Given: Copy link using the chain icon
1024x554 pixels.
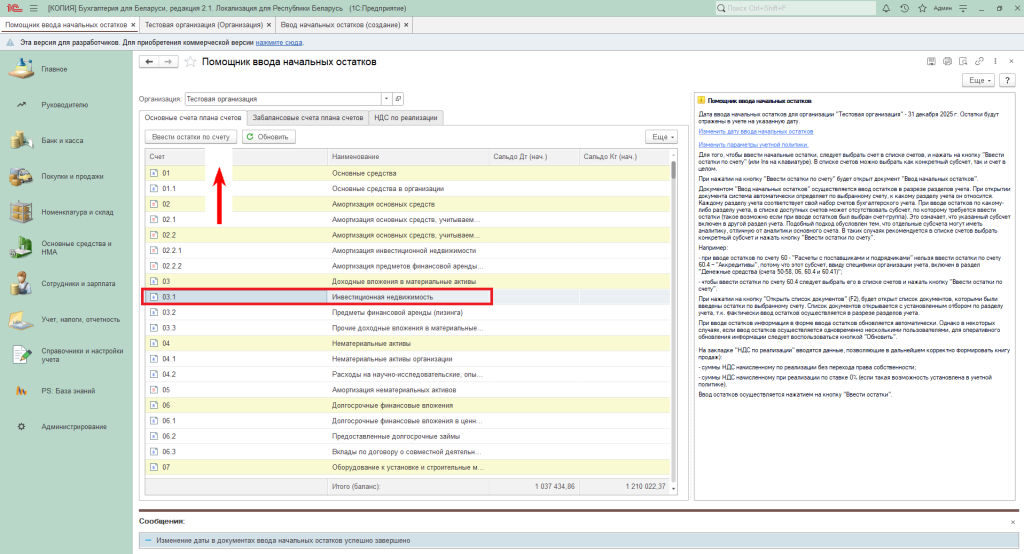Looking at the screenshot, I should pyautogui.click(x=978, y=61).
